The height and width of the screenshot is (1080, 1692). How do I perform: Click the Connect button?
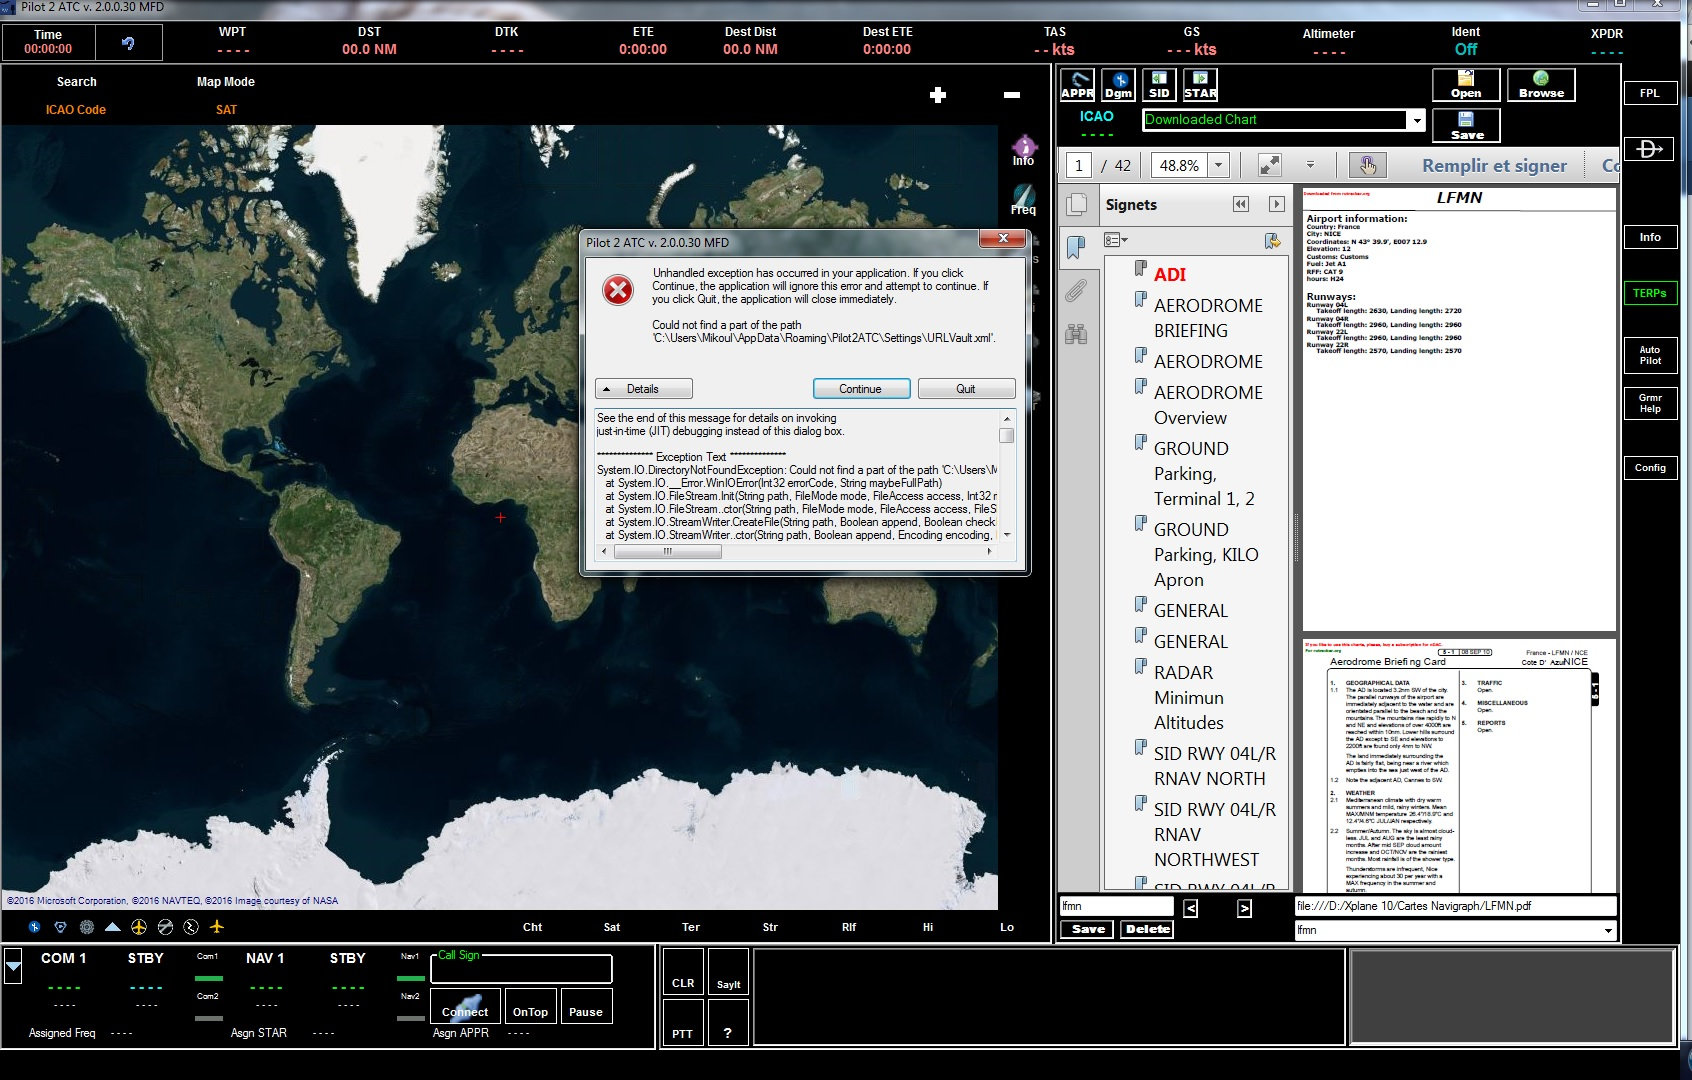pos(465,1006)
